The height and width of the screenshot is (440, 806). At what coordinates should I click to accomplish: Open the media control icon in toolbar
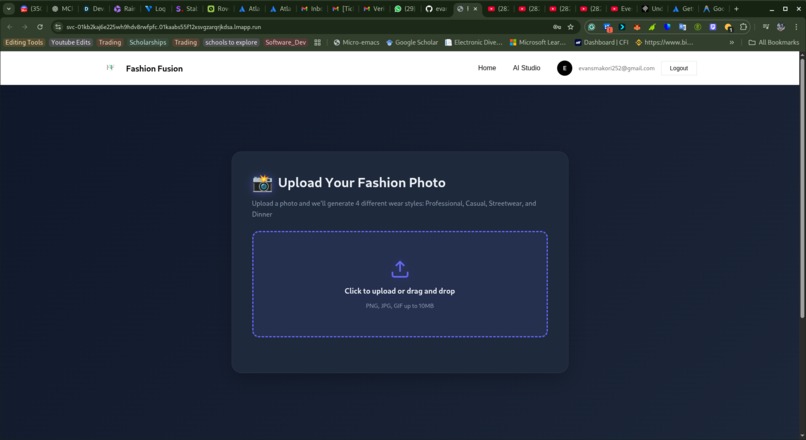pyautogui.click(x=765, y=27)
